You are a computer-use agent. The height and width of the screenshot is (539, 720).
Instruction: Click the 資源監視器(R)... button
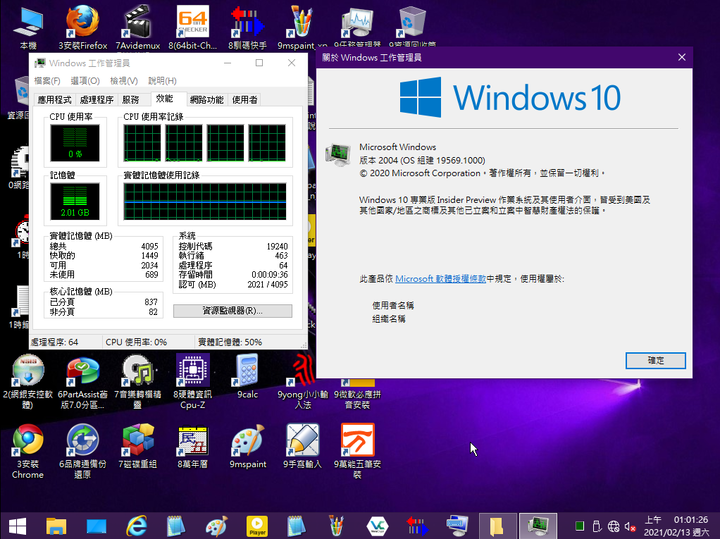pyautogui.click(x=232, y=311)
